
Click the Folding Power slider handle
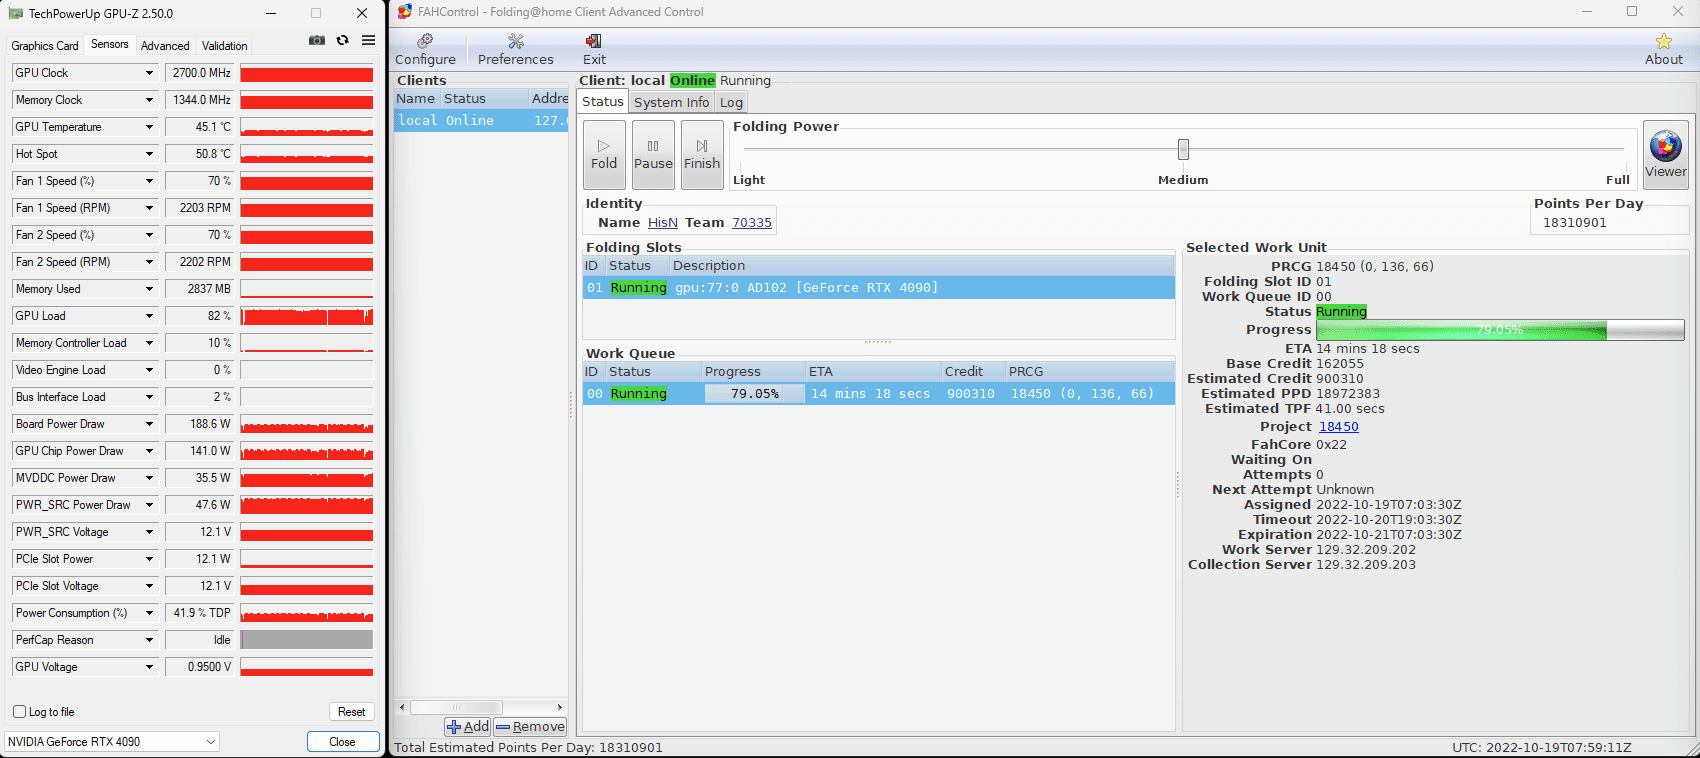tap(1183, 150)
